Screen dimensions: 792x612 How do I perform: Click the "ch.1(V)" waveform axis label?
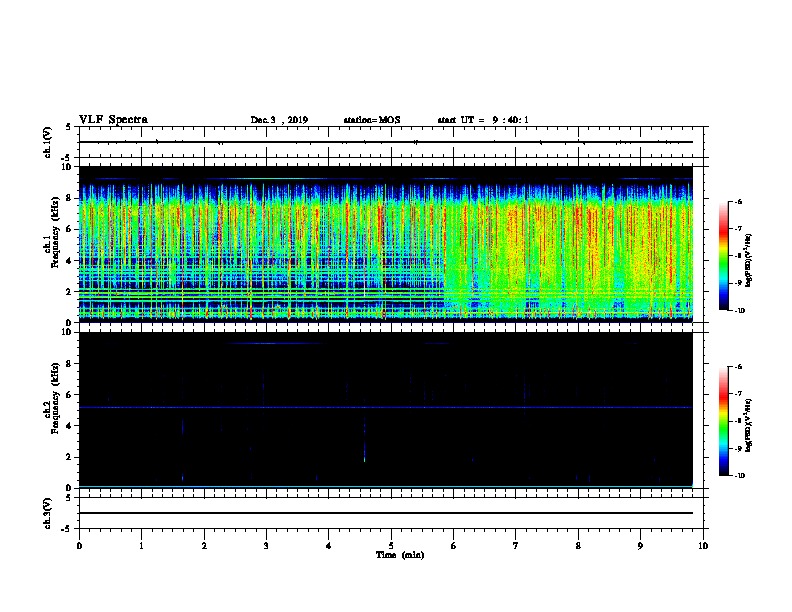pyautogui.click(x=47, y=142)
